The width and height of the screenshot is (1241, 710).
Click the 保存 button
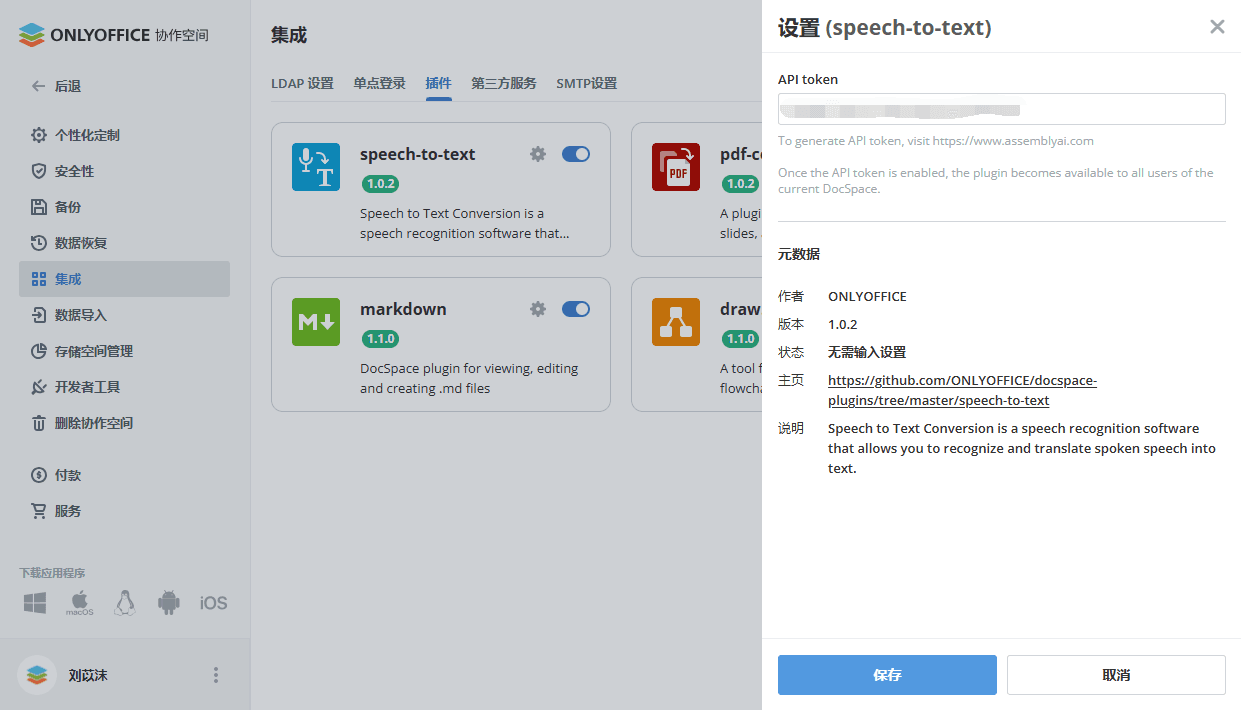(887, 675)
